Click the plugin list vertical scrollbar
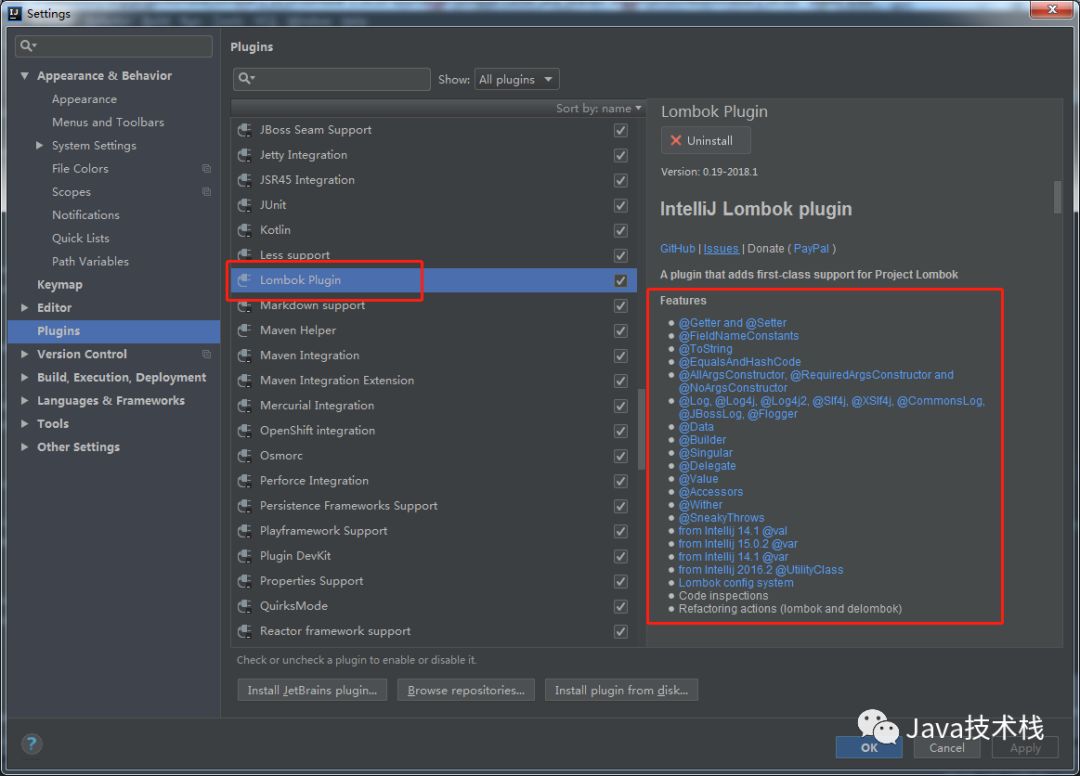The image size is (1080, 776). 641,428
